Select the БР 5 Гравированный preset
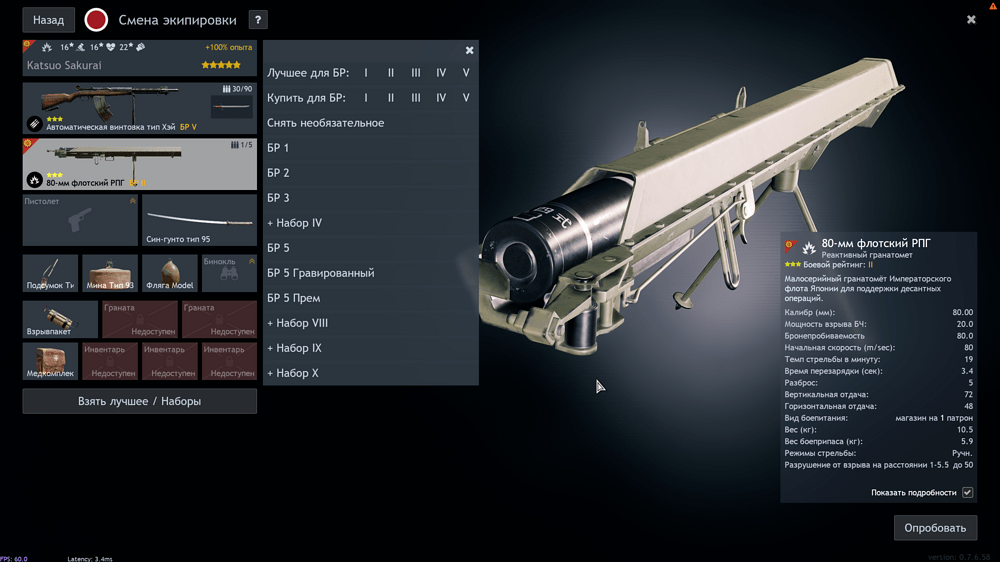 pos(371,272)
